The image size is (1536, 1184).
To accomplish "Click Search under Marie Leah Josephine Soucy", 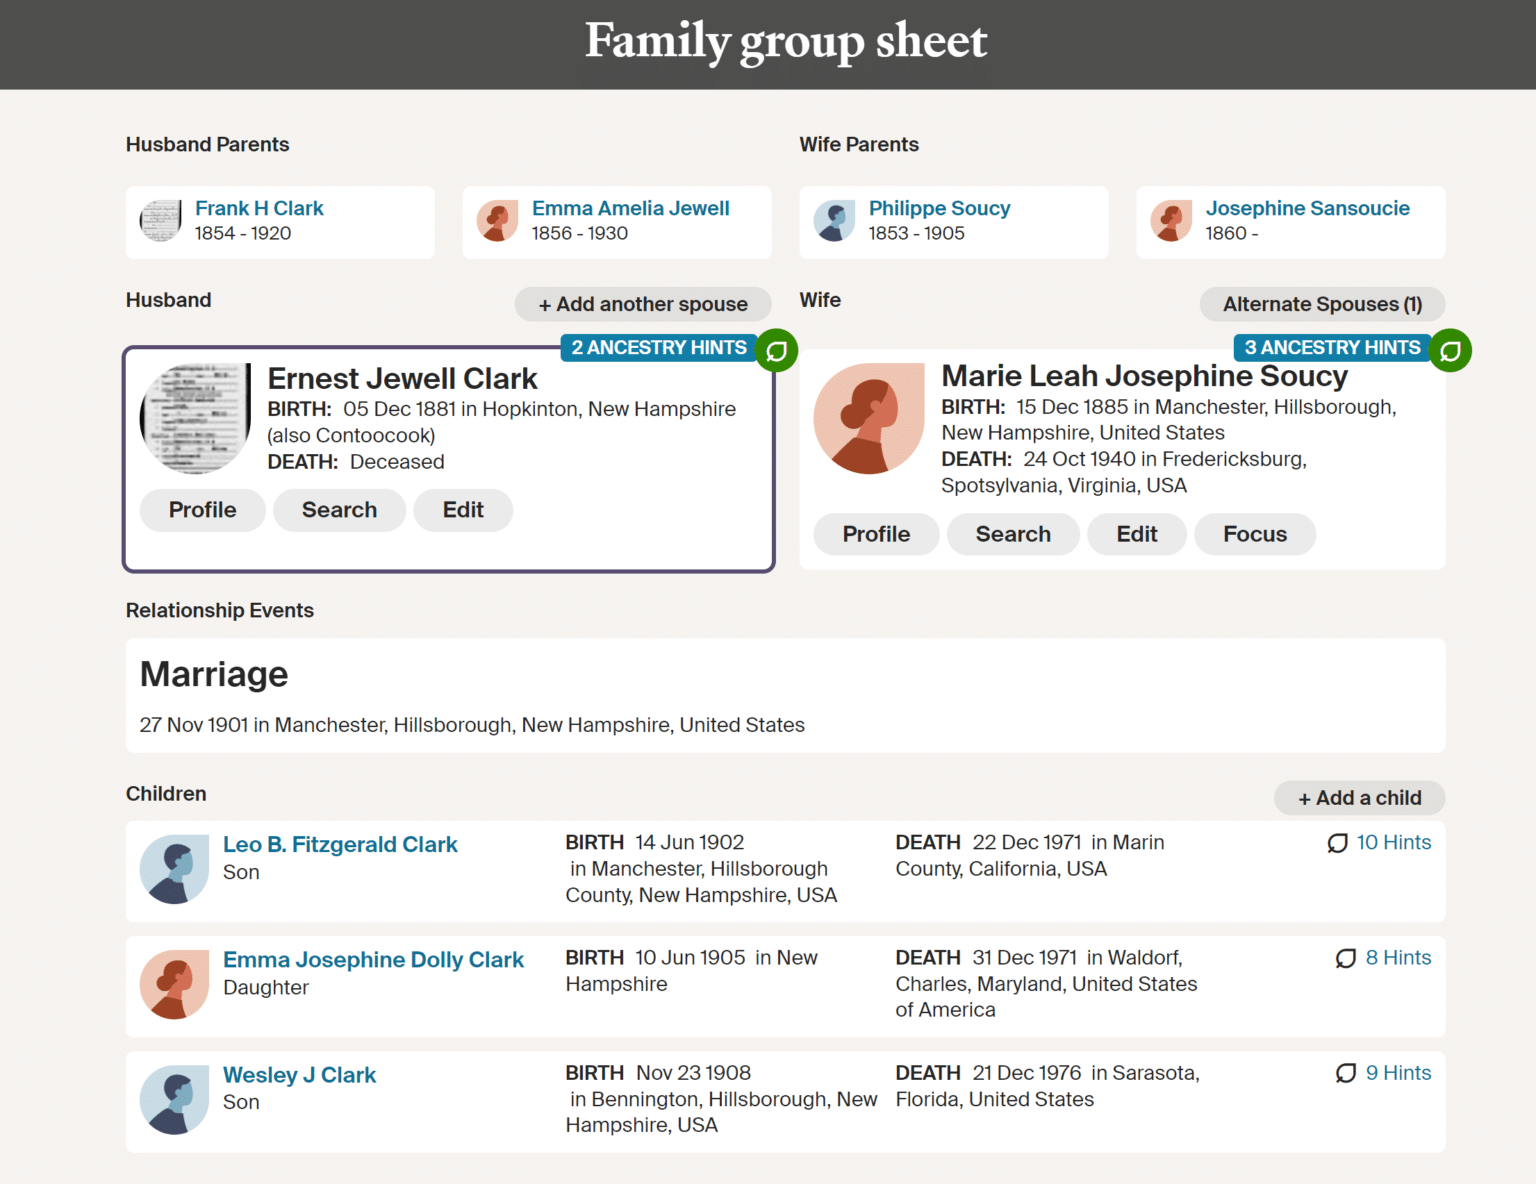I will (x=1013, y=534).
